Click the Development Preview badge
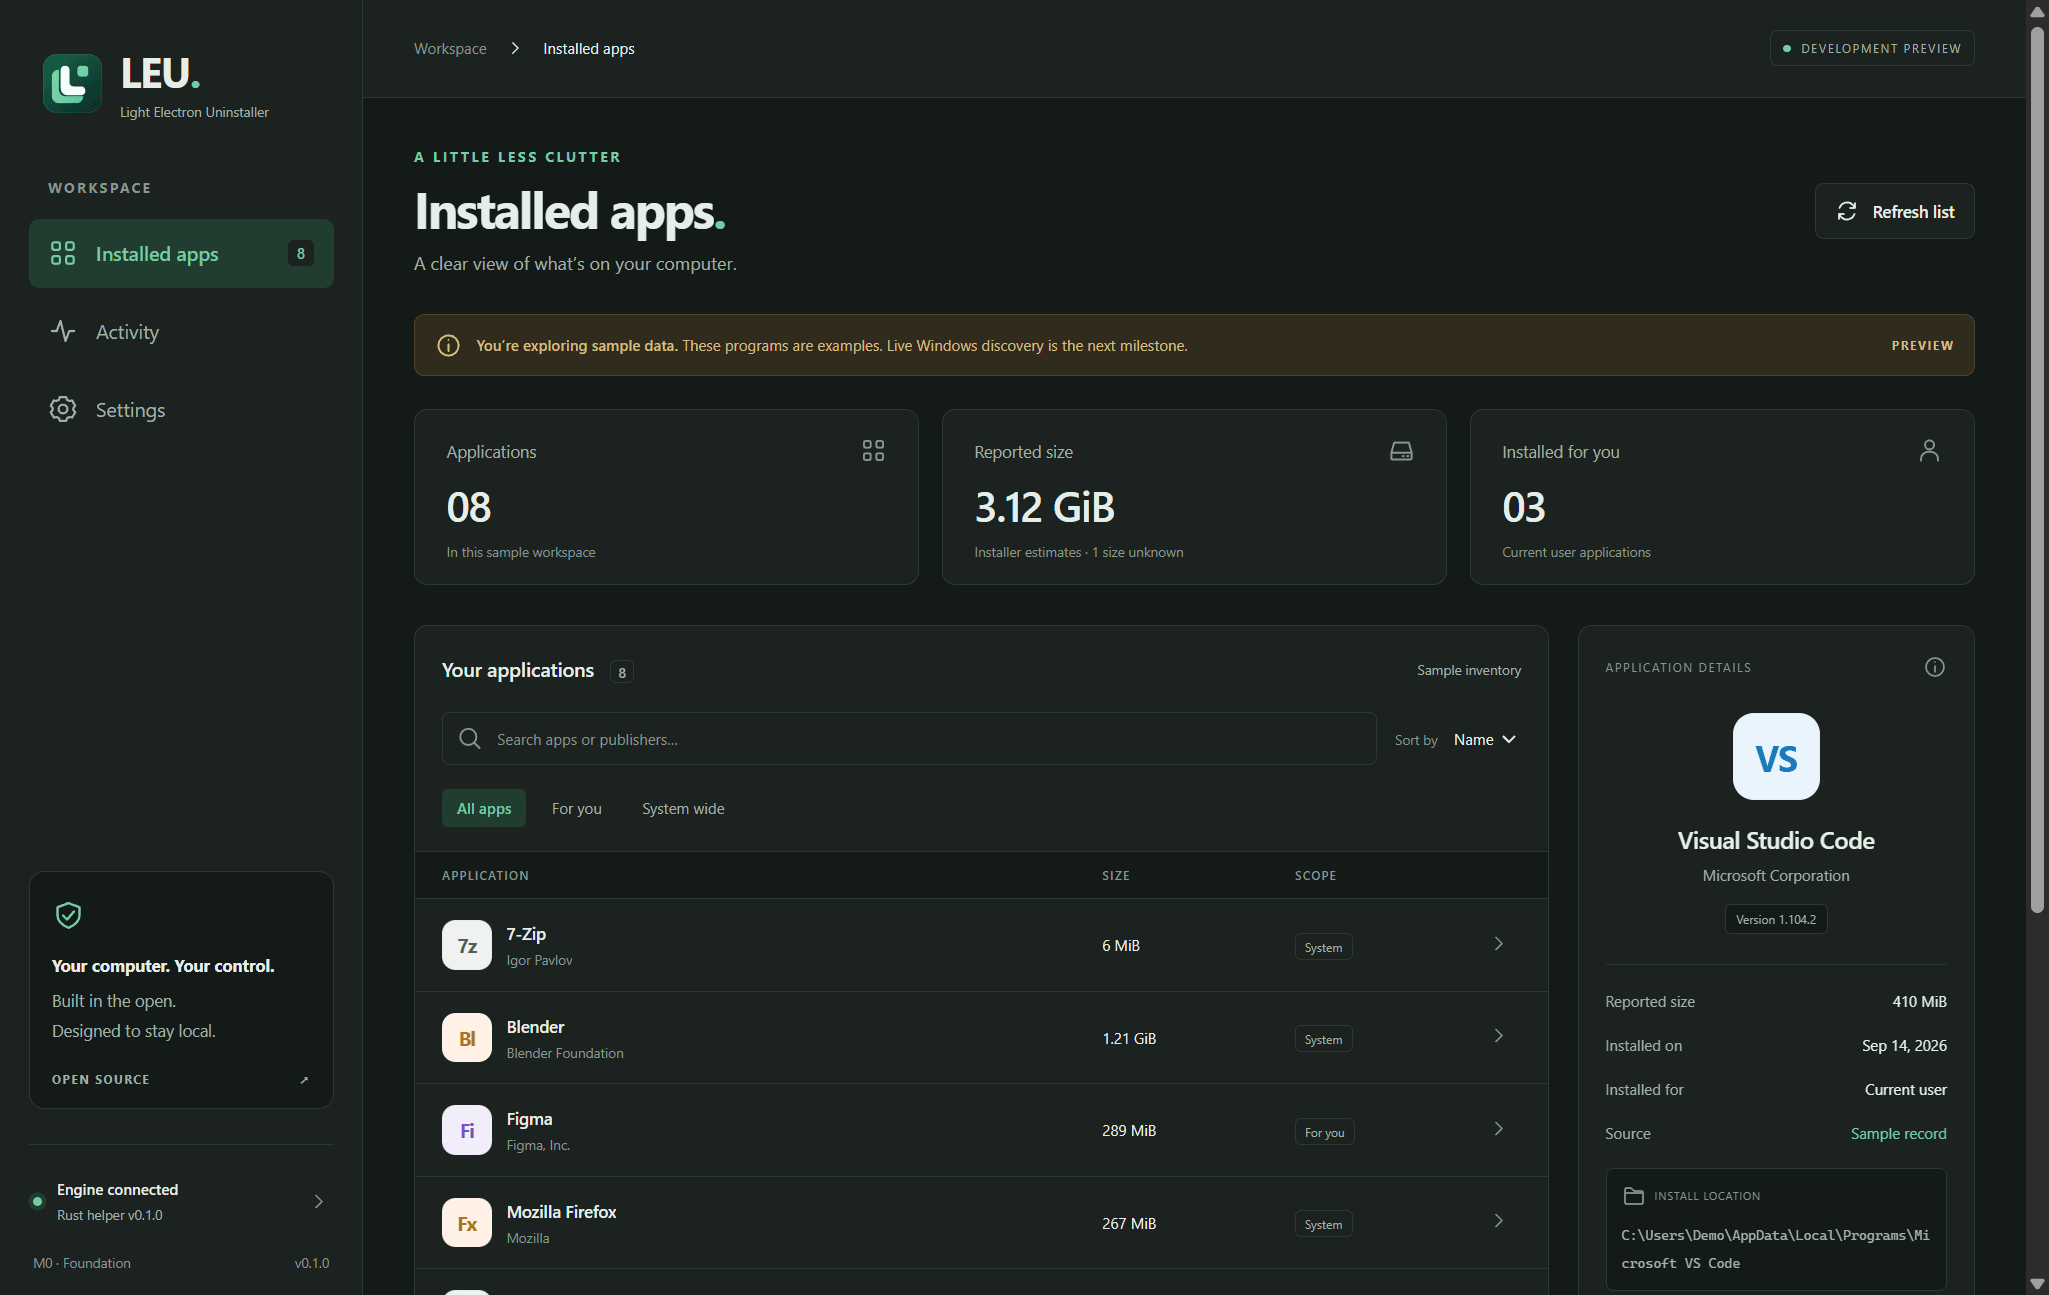This screenshot has height=1295, width=2049. tap(1872, 48)
